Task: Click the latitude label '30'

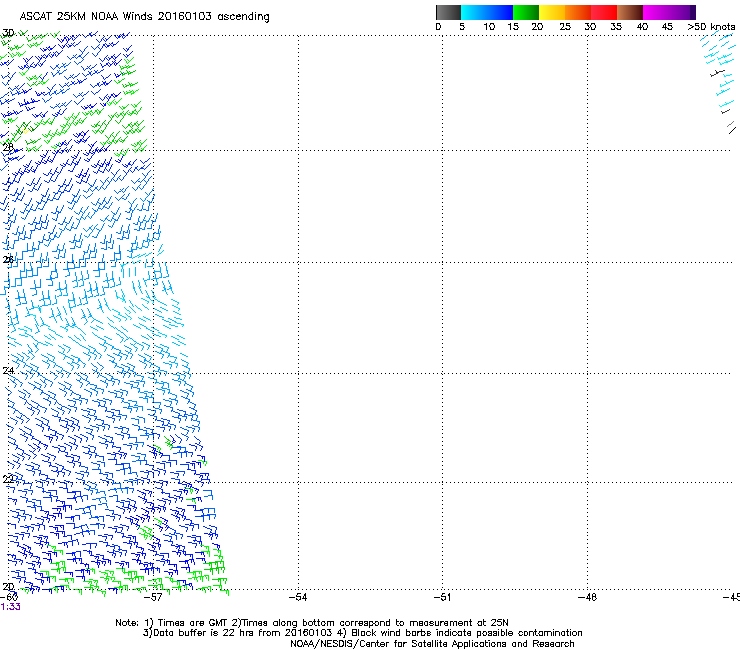Action: pos(8,33)
